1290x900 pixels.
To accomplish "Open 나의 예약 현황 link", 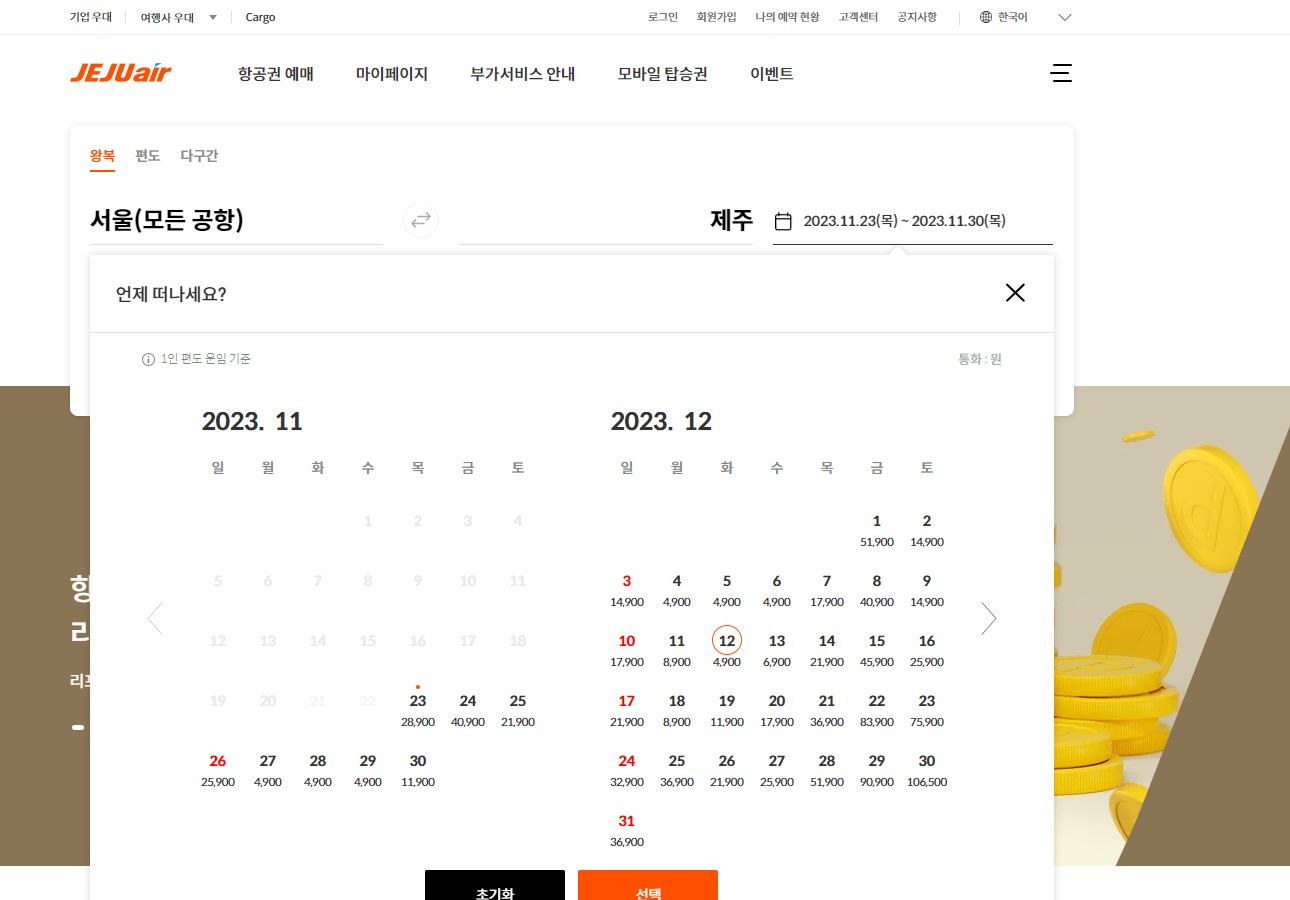I will click(788, 17).
